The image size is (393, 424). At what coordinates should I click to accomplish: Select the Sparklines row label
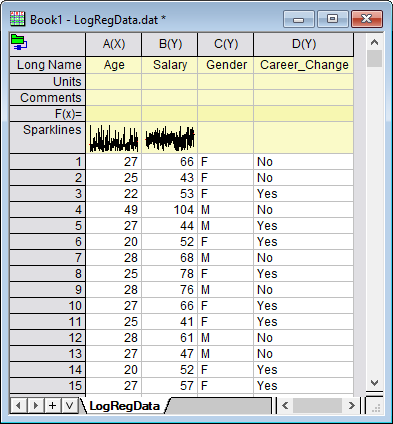47,137
